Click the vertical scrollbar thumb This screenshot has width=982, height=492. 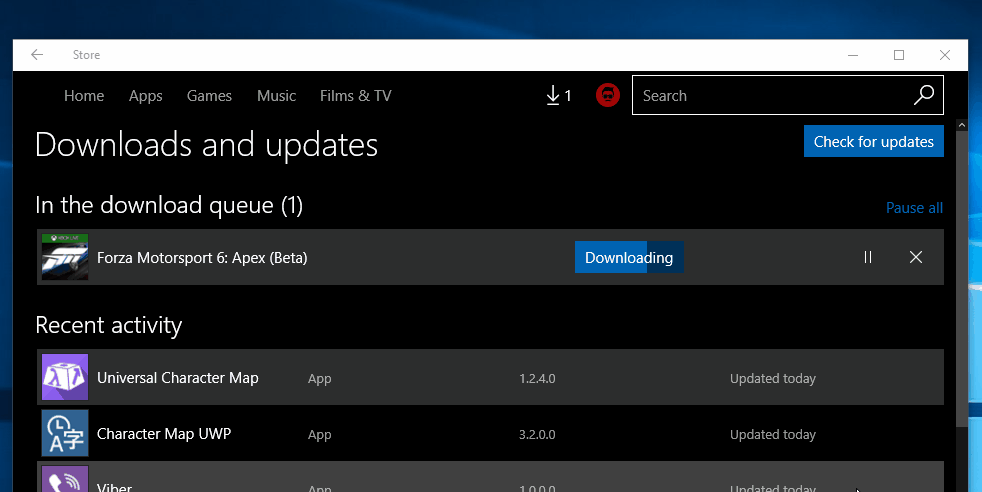click(x=962, y=279)
